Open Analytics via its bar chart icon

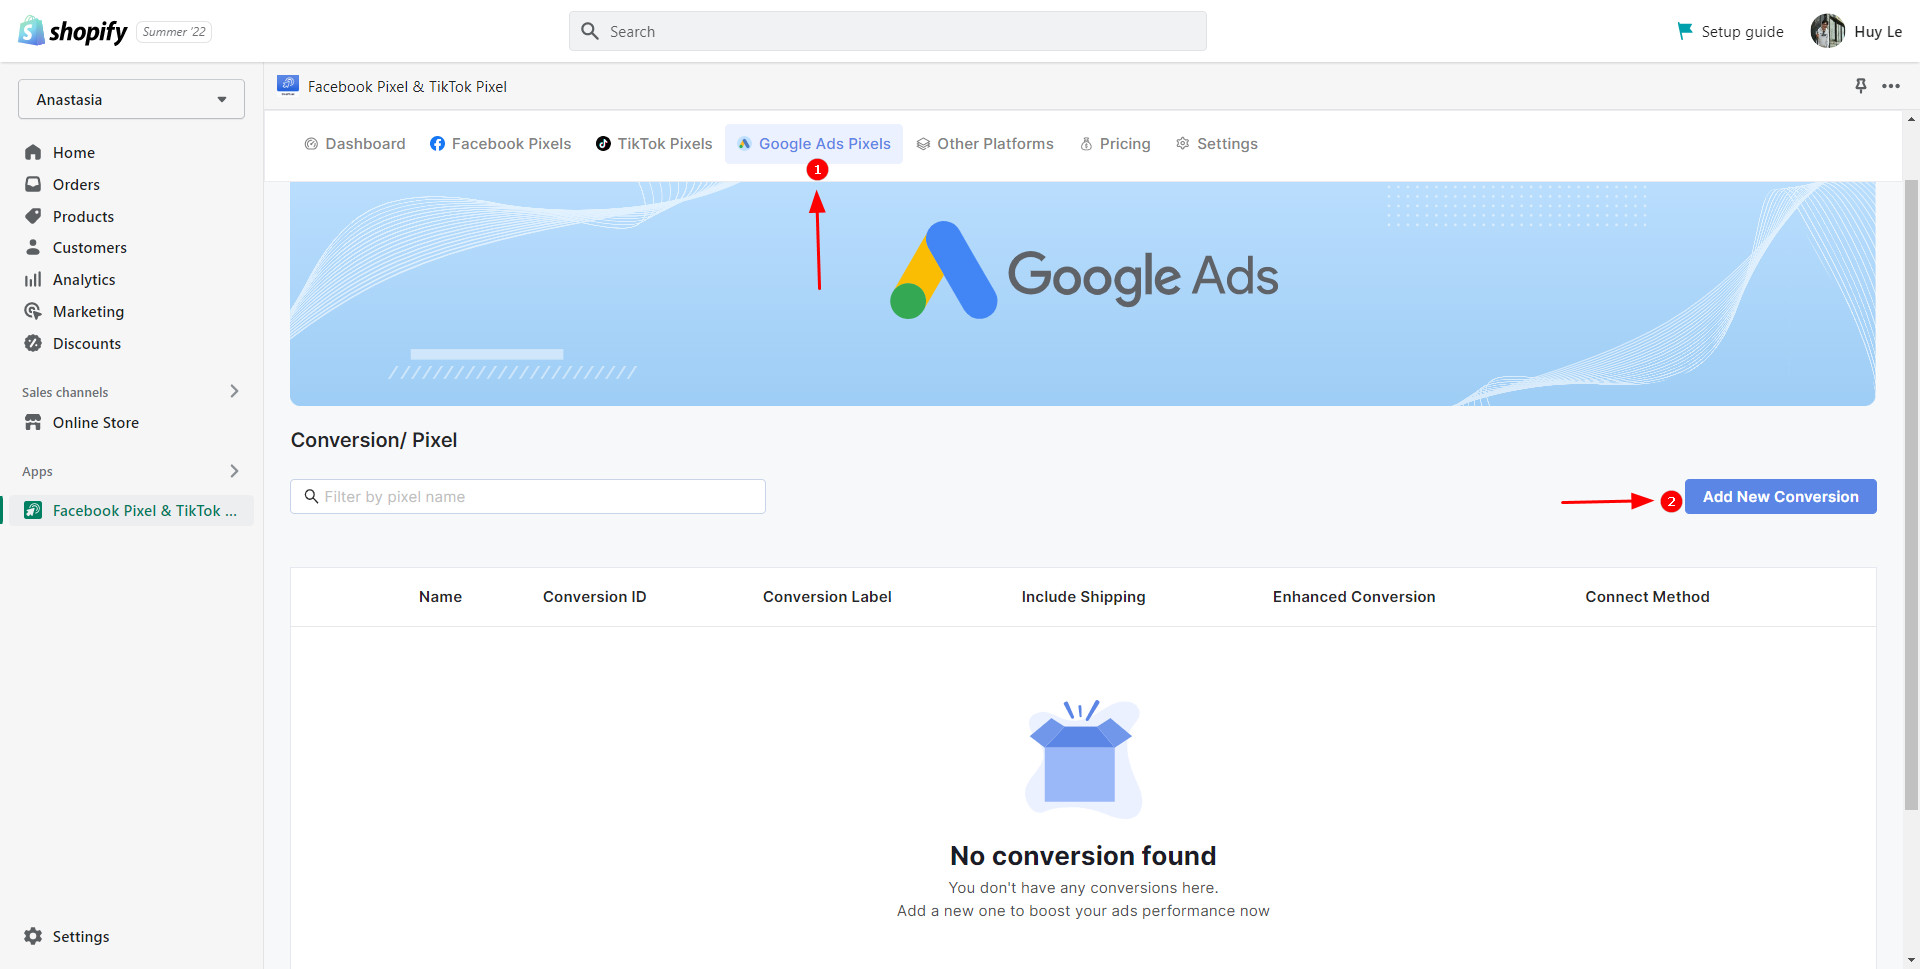pos(33,279)
